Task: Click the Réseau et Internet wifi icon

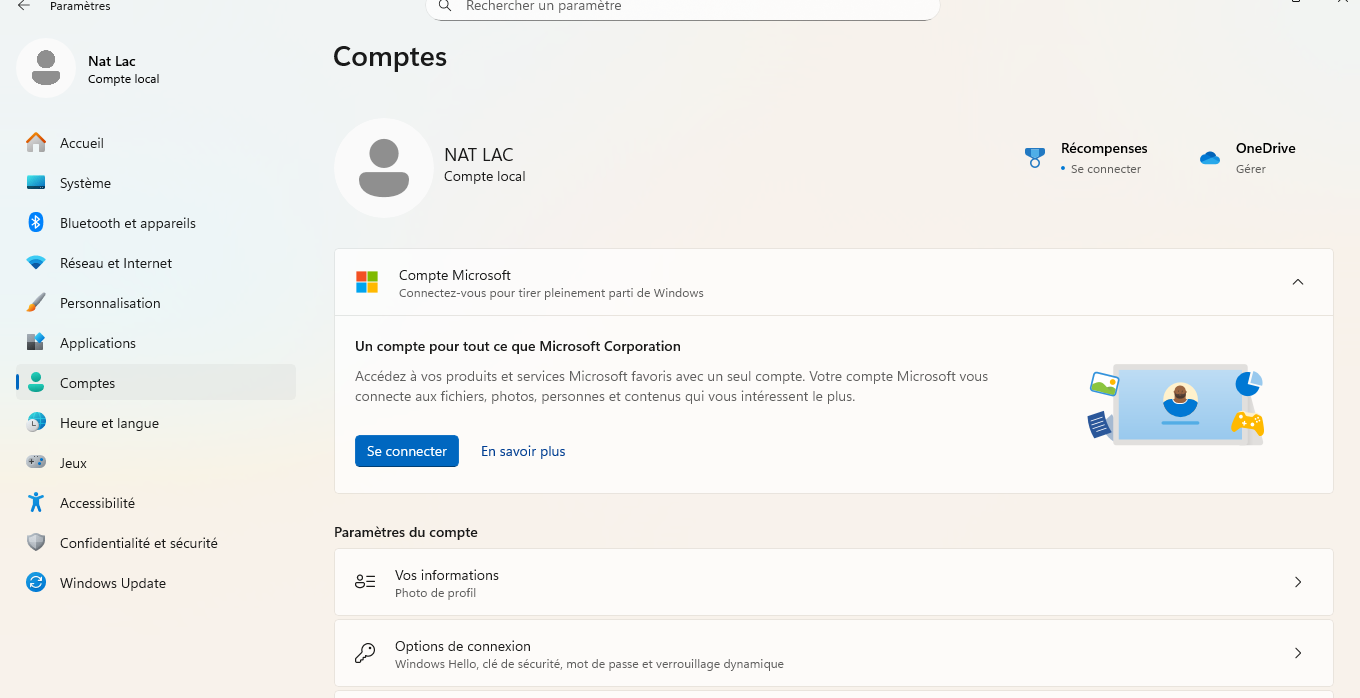Action: click(36, 263)
